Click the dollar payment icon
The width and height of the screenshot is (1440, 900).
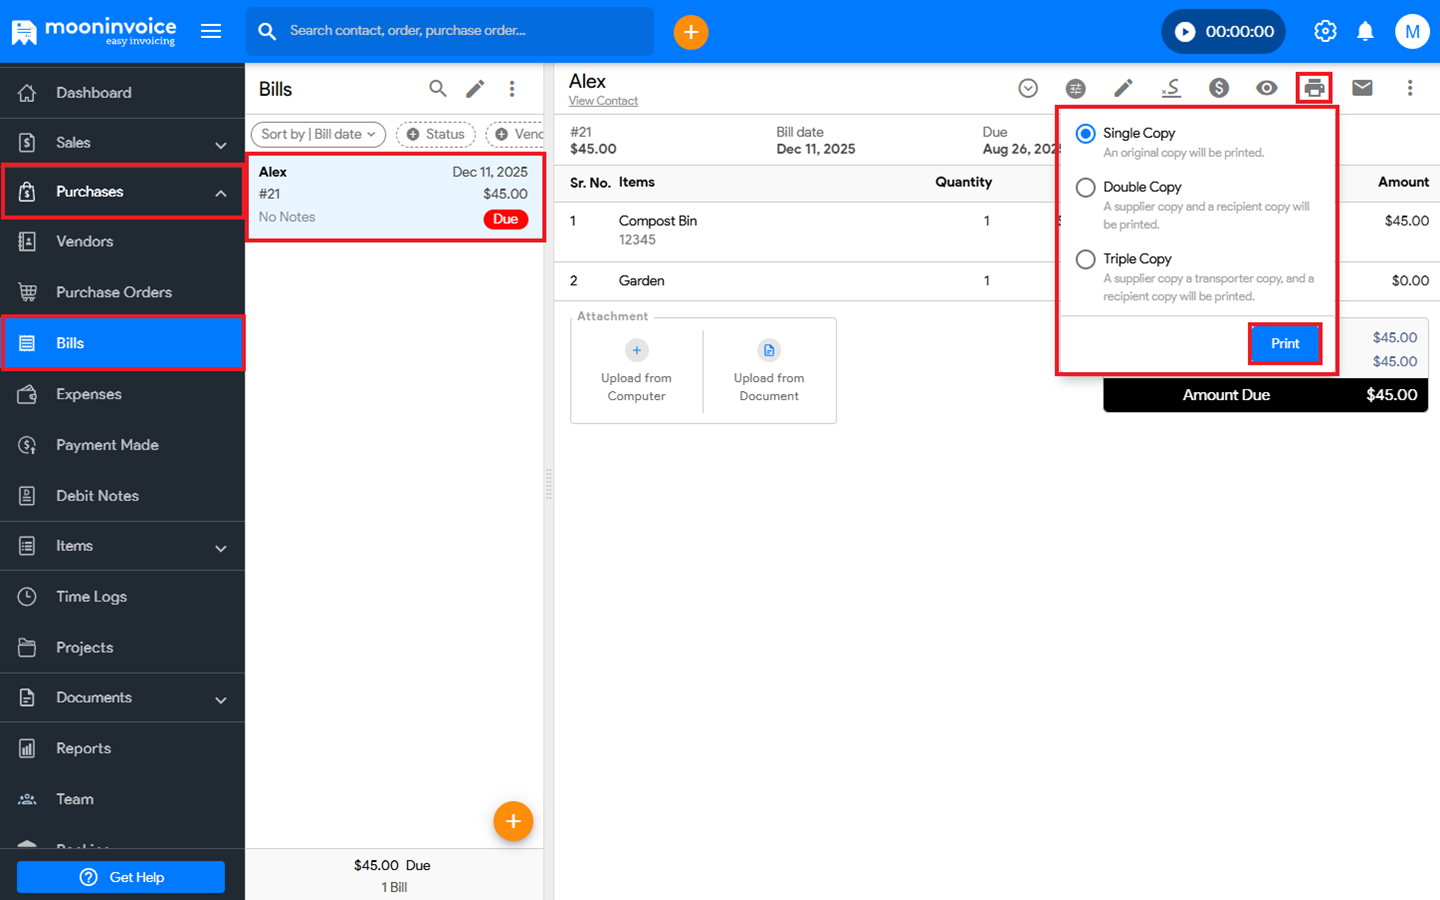click(1218, 88)
